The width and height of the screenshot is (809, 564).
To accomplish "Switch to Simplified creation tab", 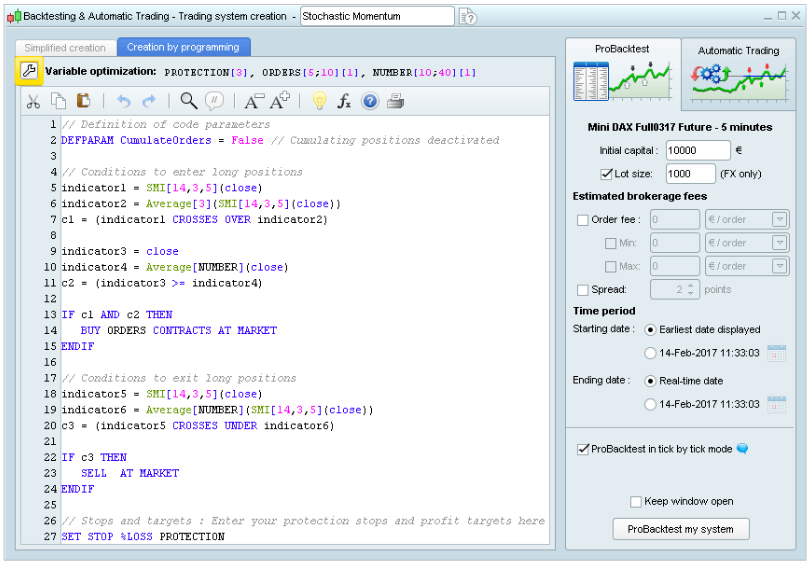I will click(65, 47).
